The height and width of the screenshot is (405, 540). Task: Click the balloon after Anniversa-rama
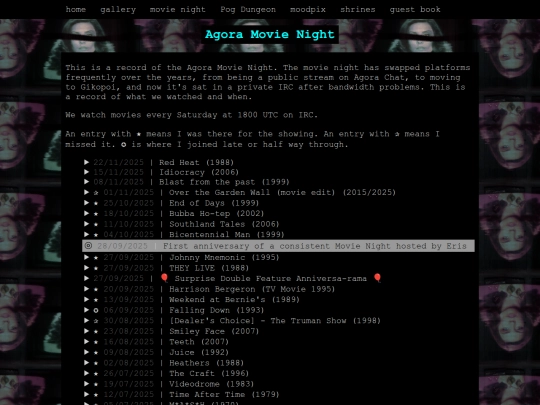coord(377,278)
